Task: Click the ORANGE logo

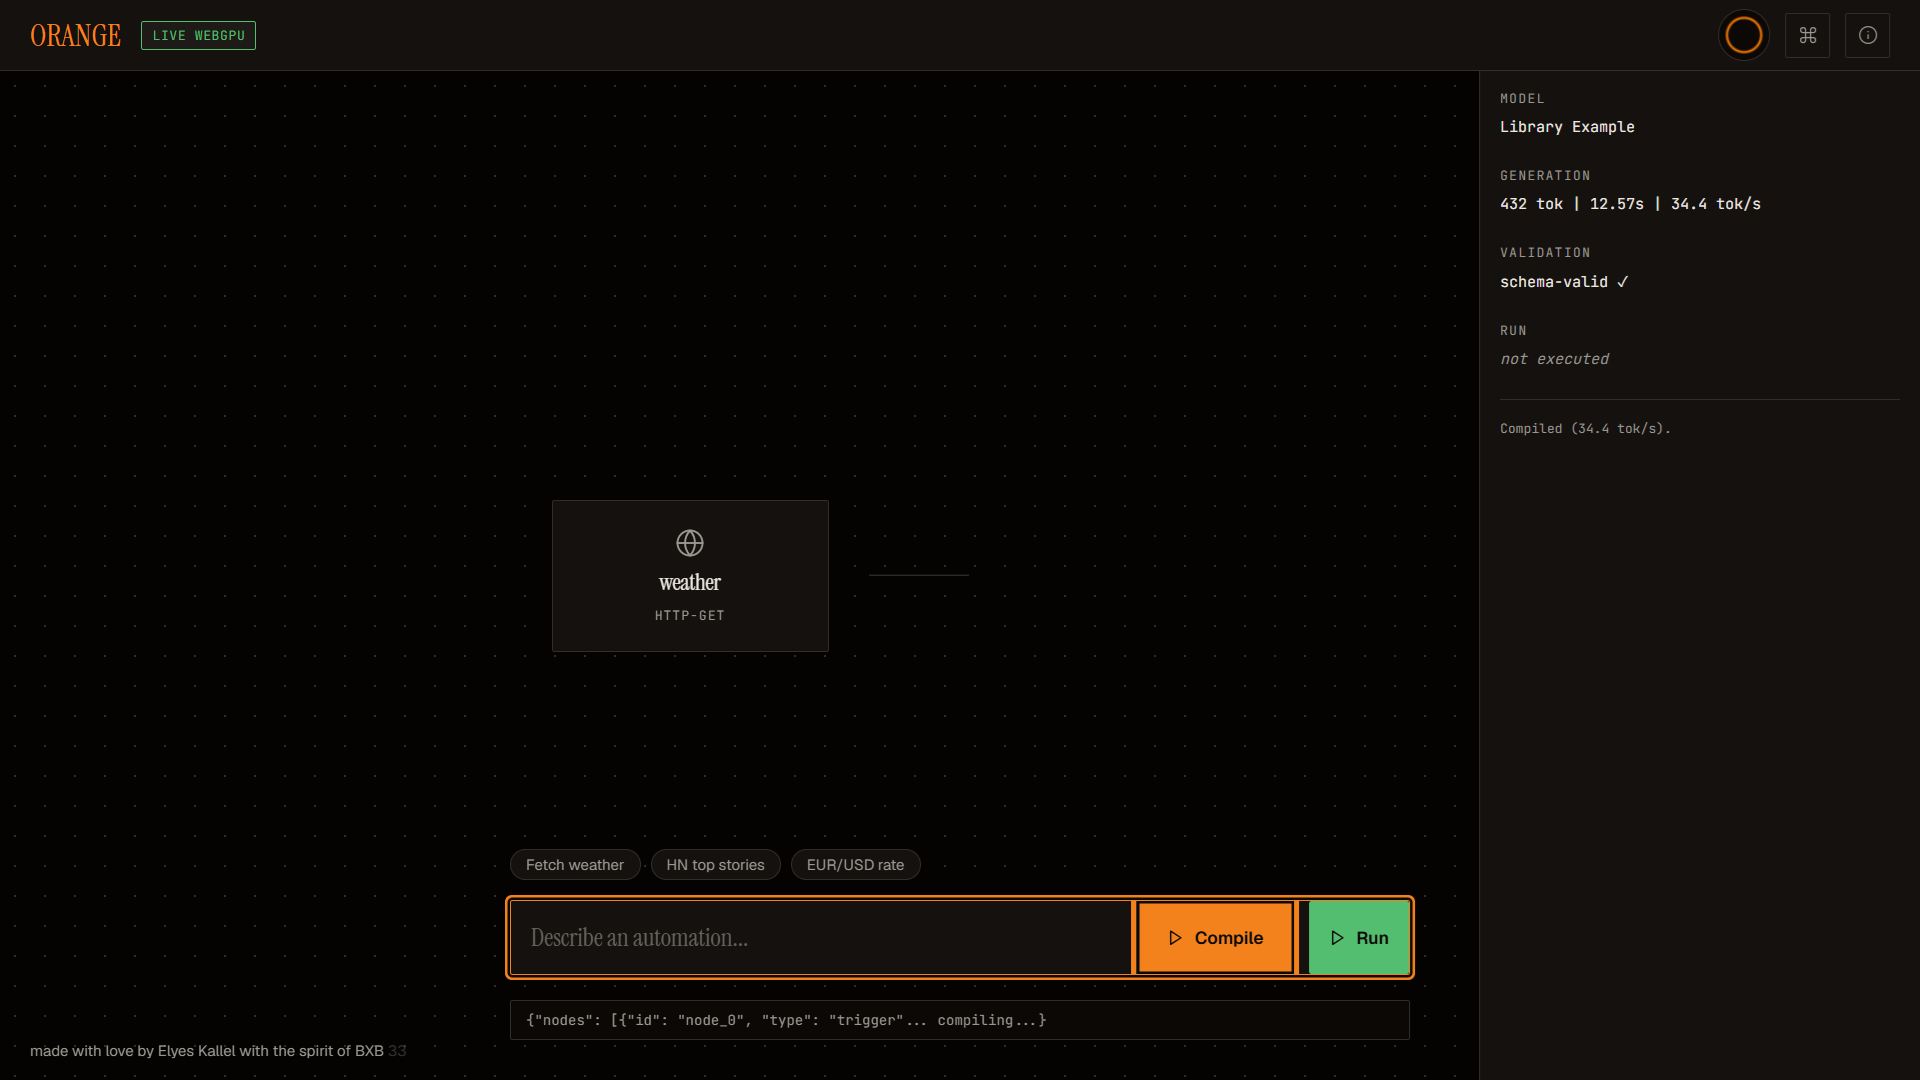Action: click(x=76, y=35)
